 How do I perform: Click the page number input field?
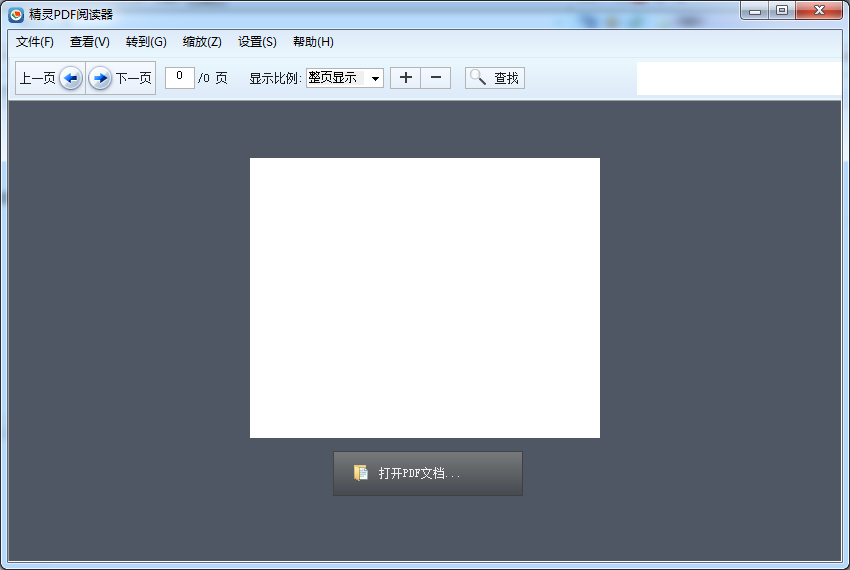(x=179, y=77)
